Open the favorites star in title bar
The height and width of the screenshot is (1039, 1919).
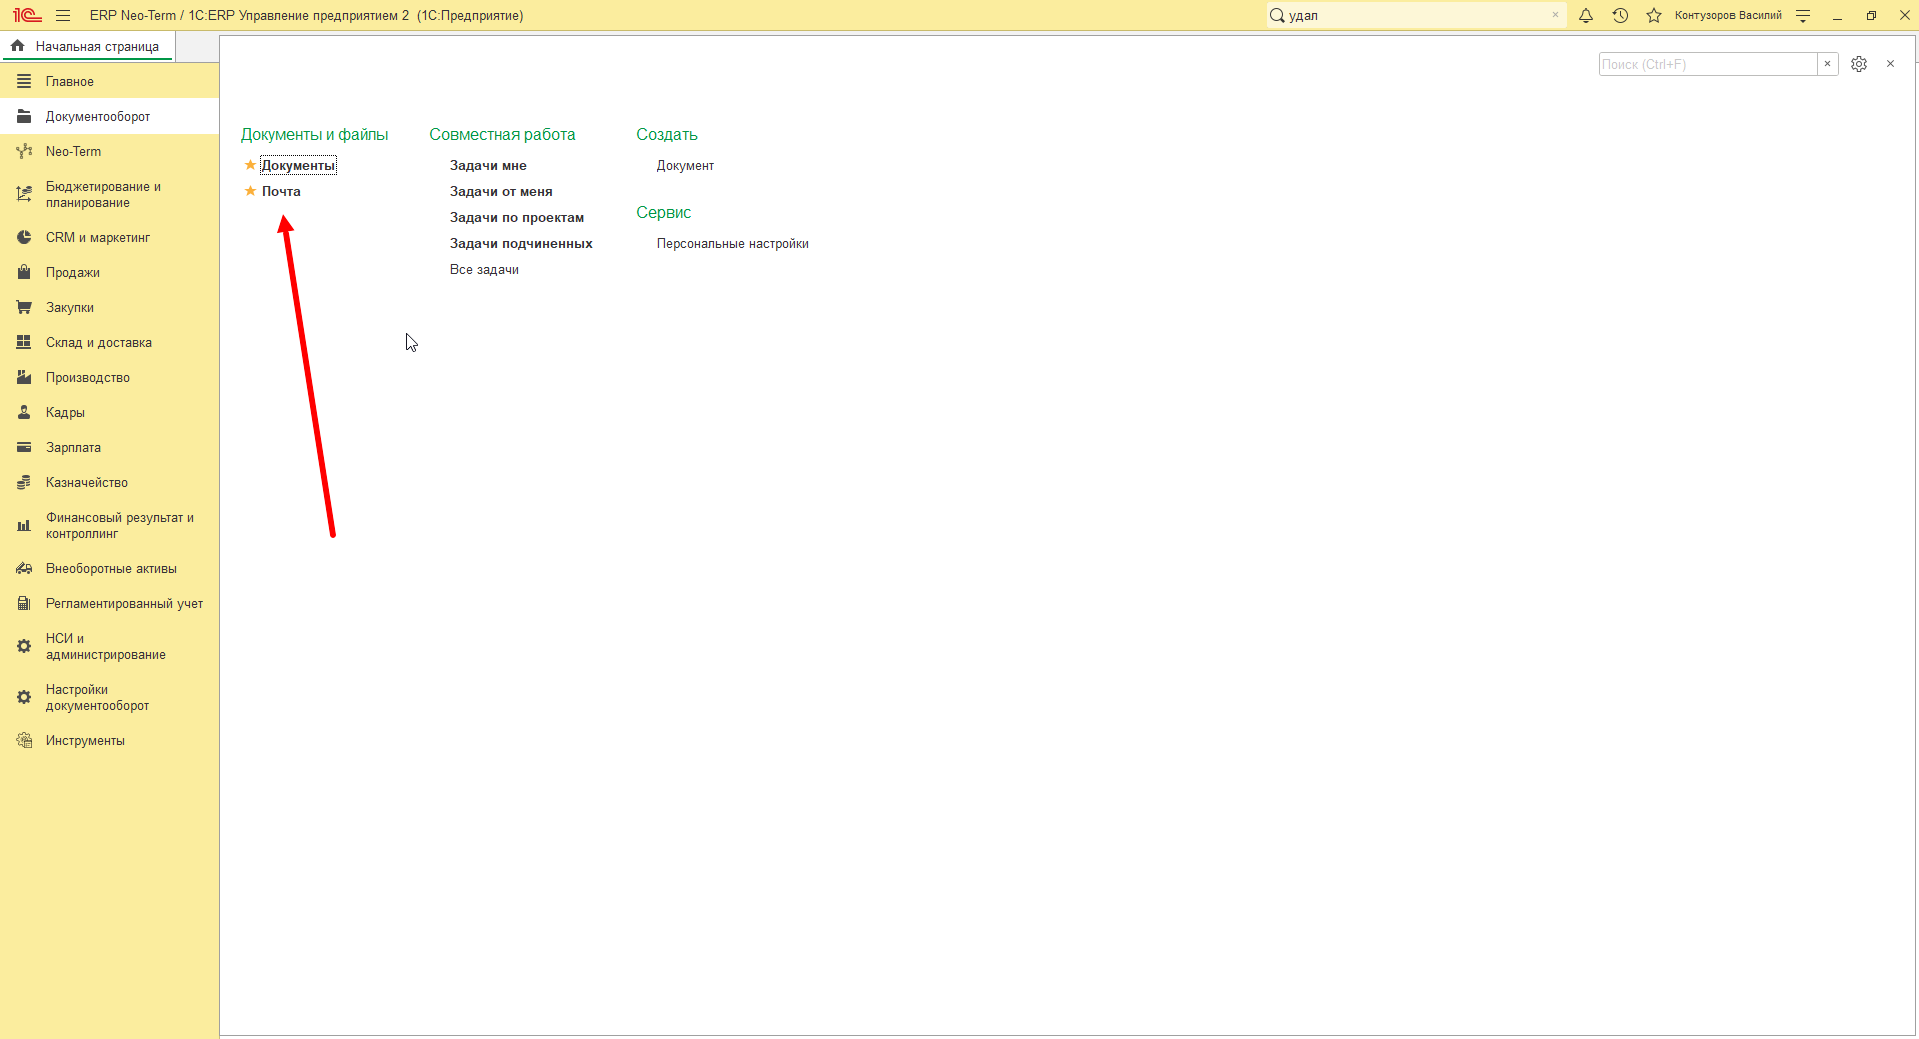1654,15
